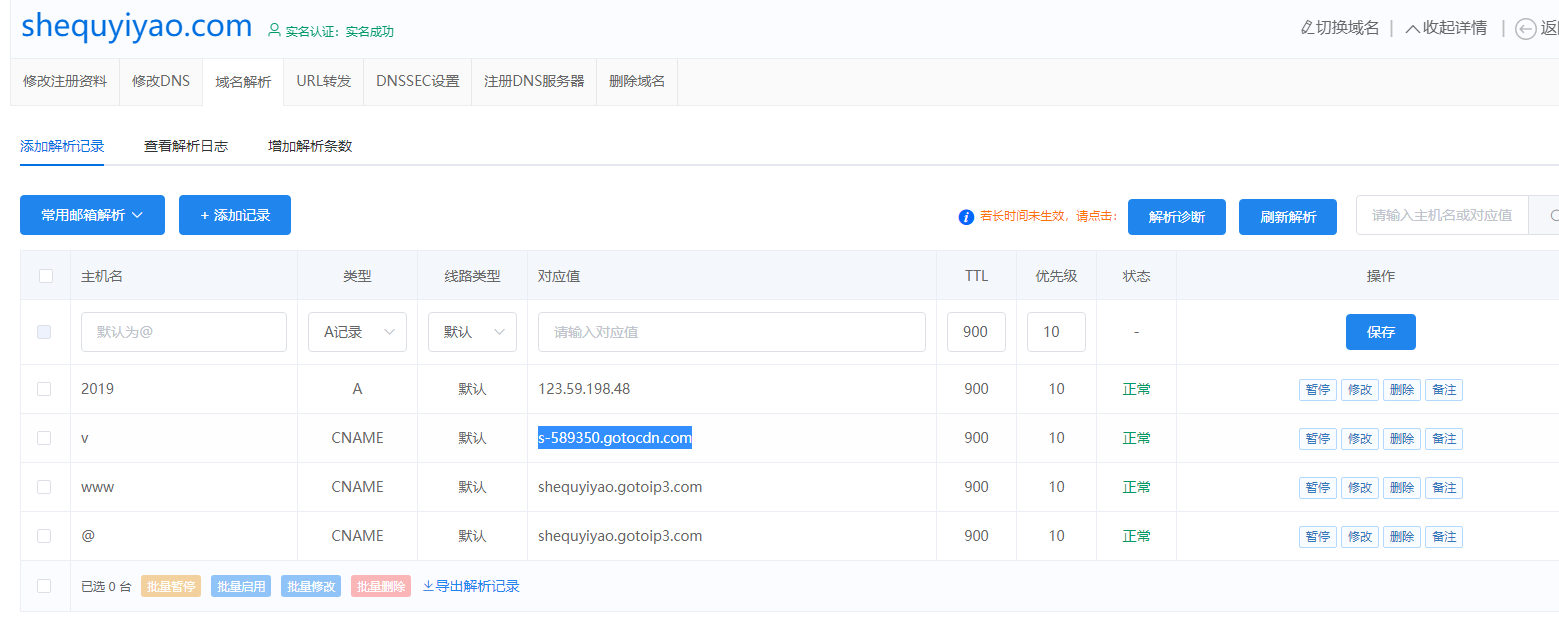Click 备注 on the @ CNAME record
Screen dimensions: 1559x621
click(x=1443, y=537)
